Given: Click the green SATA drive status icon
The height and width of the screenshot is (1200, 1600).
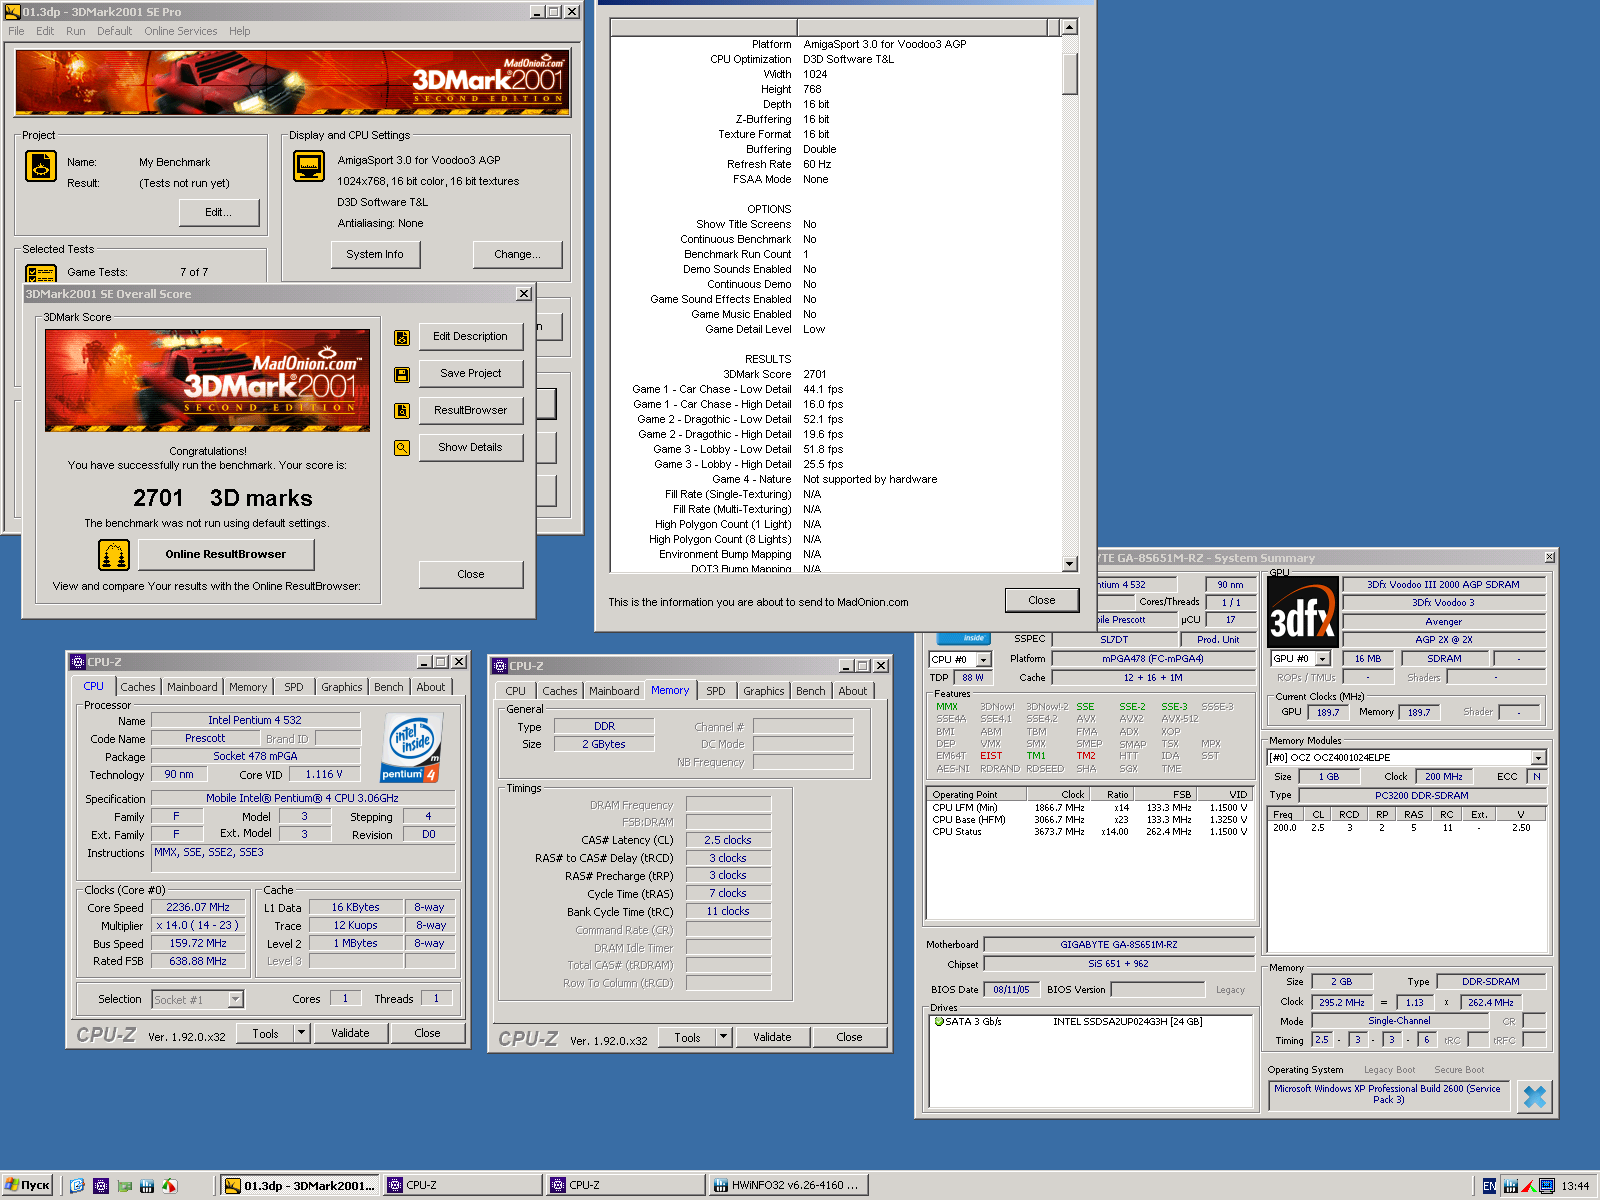Looking at the screenshot, I should (939, 1022).
